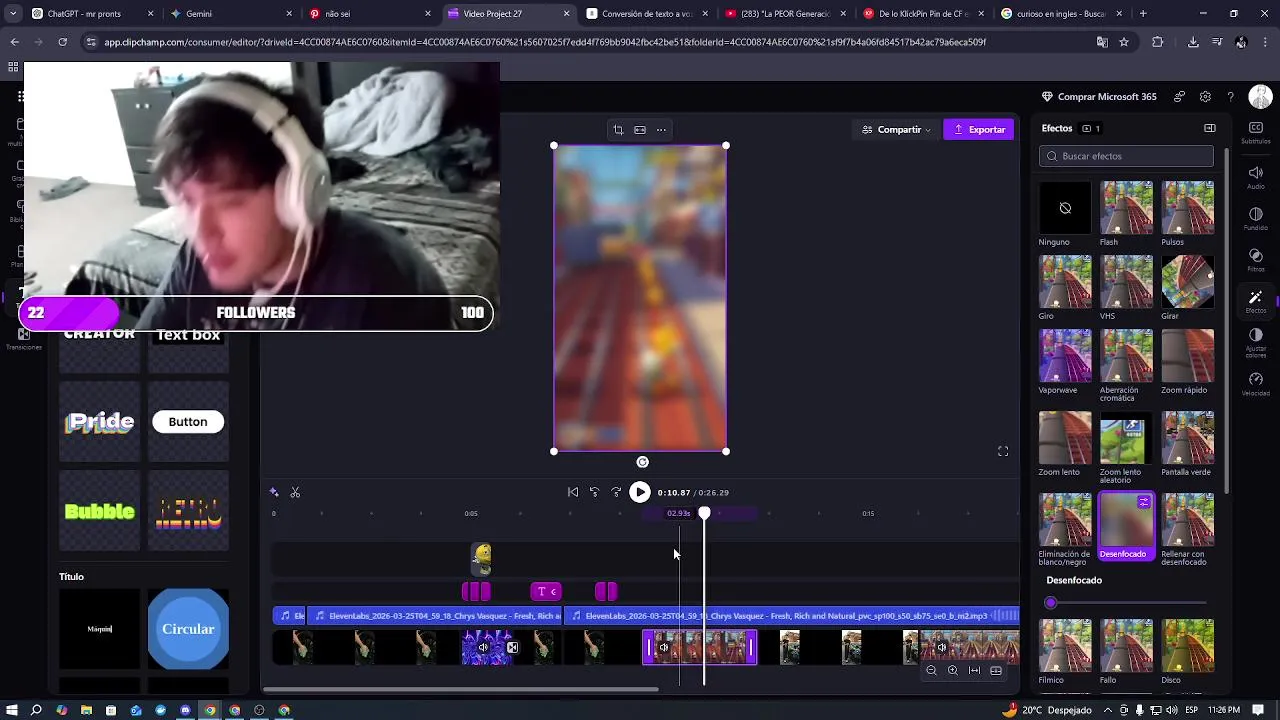This screenshot has height=720, width=1280.
Task: Fit timeline to screen width
Action: pyautogui.click(x=974, y=671)
